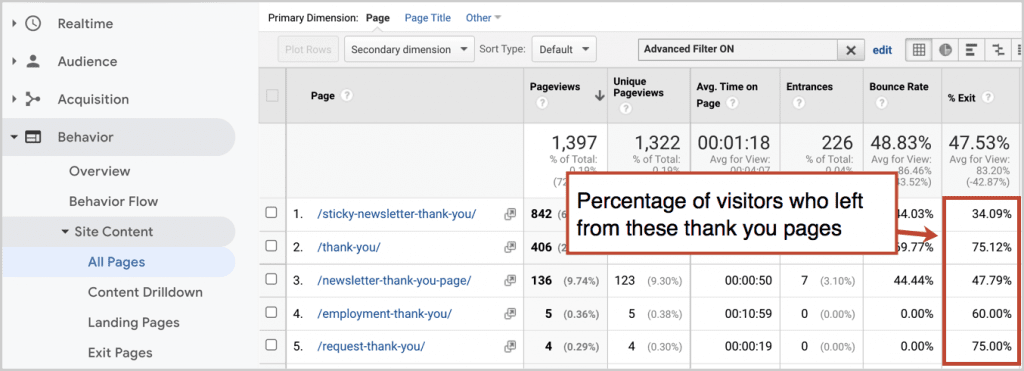
Task: Open the /employment-thank-you/ link
Action: (x=384, y=314)
